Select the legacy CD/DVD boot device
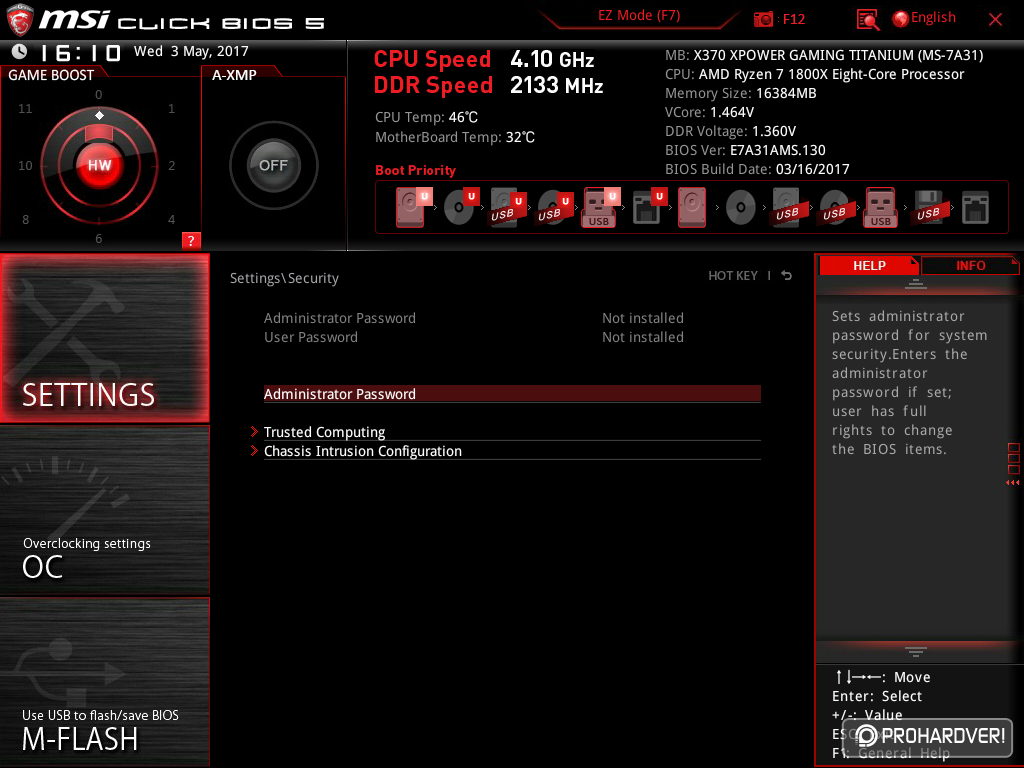 [x=741, y=208]
